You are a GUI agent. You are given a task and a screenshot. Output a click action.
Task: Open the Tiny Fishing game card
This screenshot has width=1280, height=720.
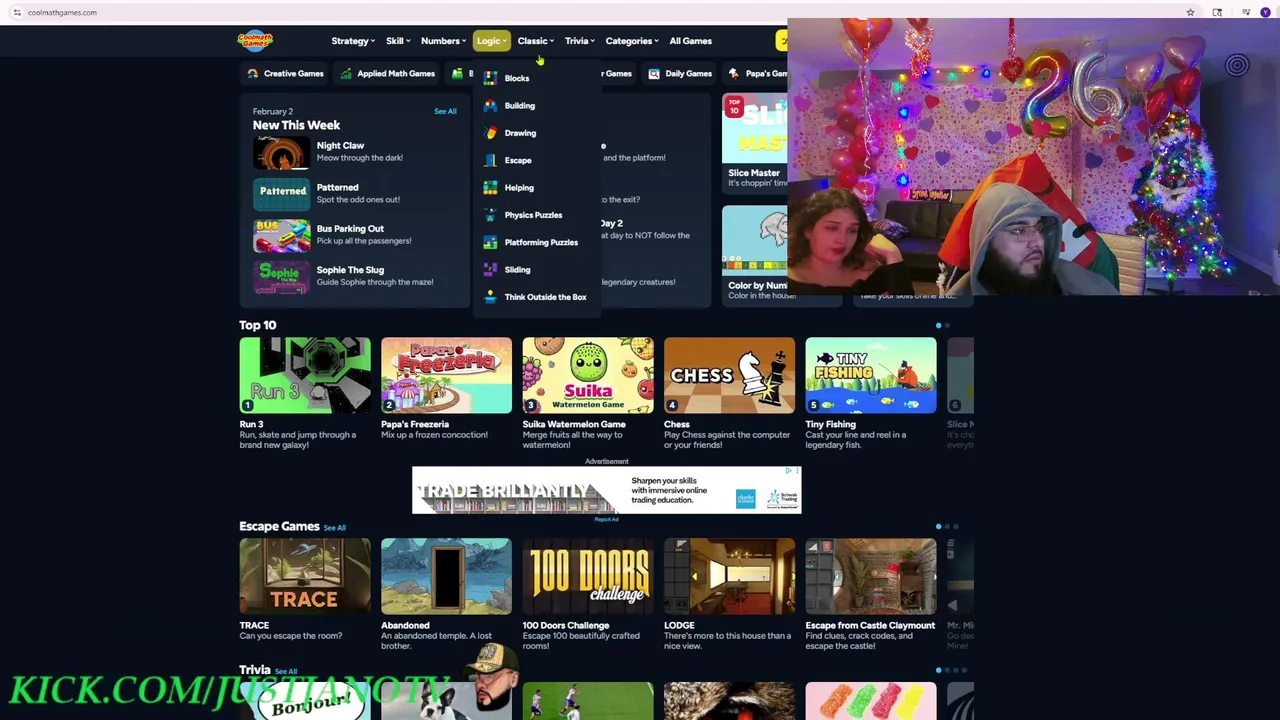[x=871, y=375]
